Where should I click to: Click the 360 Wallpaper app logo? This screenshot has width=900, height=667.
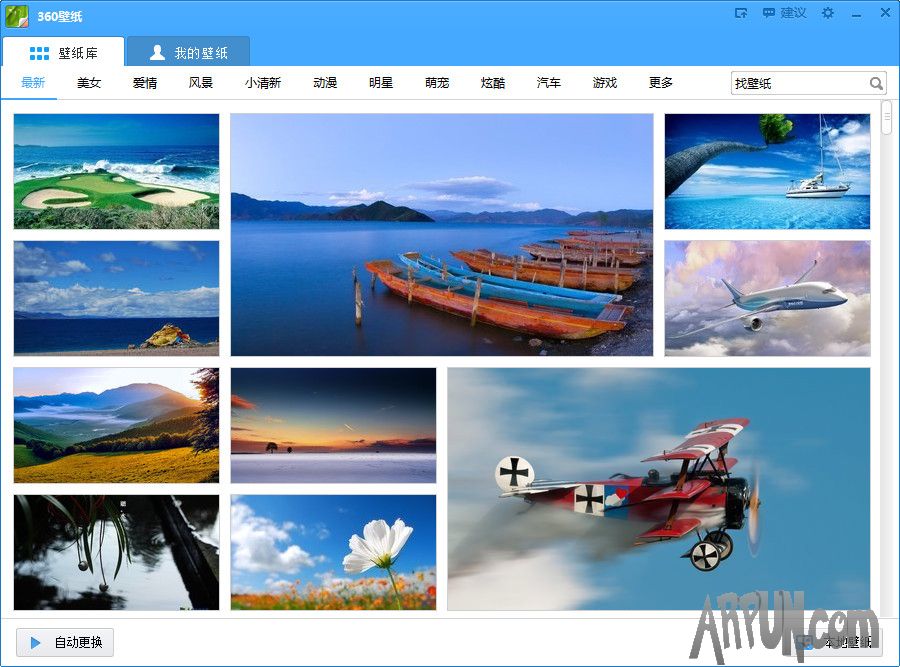17,16
